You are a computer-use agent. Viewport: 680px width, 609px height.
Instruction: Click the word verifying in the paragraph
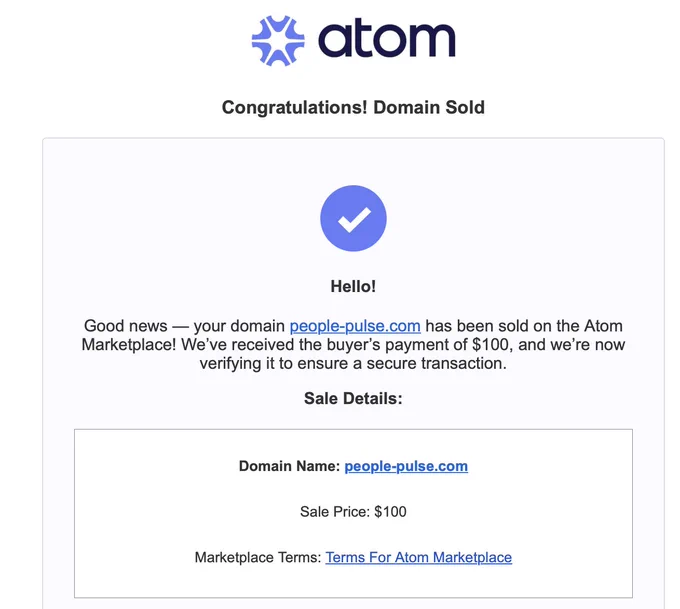[x=230, y=363]
